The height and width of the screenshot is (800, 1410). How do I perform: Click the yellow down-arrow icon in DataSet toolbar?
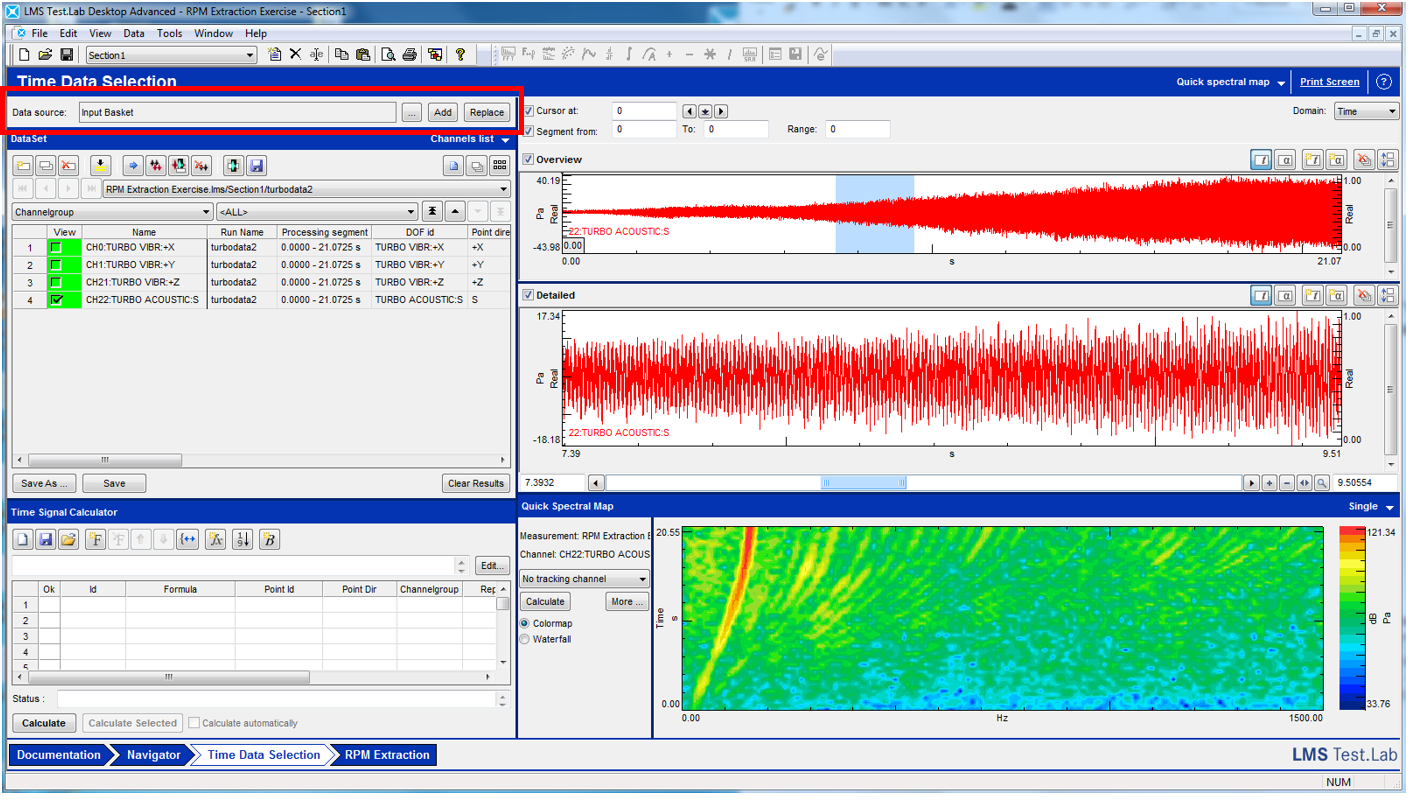[99, 166]
